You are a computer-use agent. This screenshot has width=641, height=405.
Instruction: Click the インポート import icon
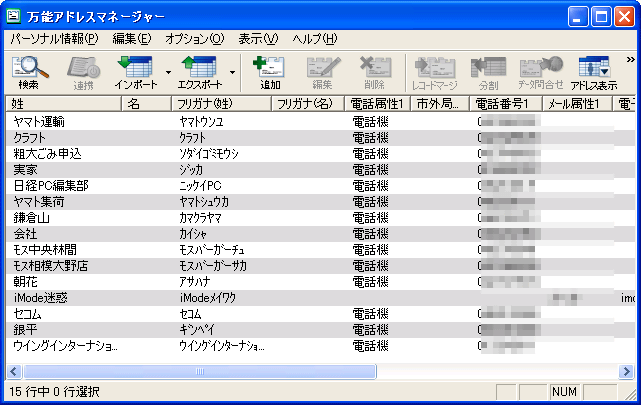(136, 73)
